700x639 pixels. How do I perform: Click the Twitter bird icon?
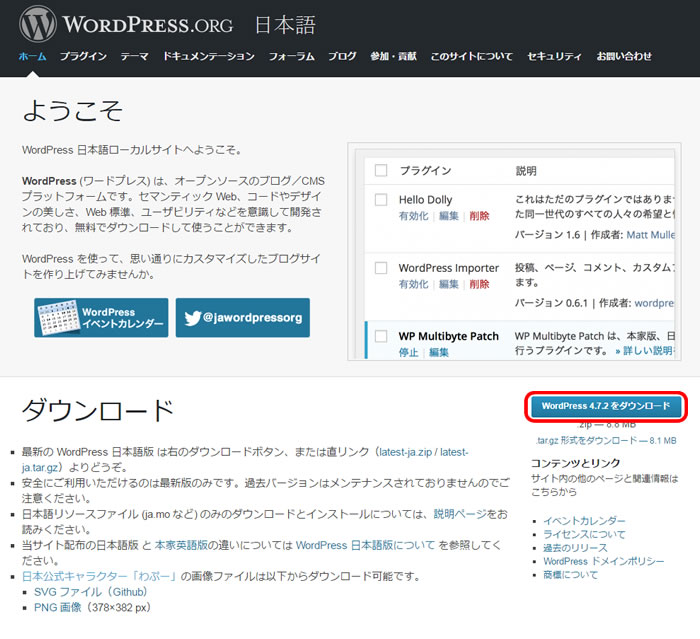193,318
